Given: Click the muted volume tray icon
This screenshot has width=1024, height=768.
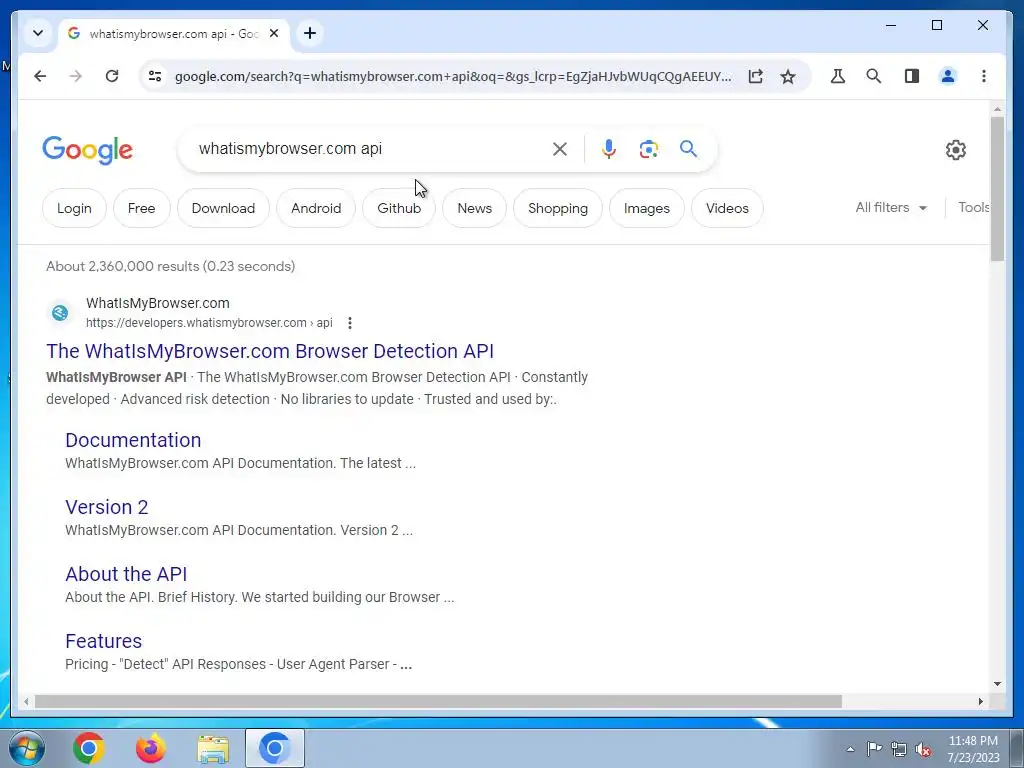Looking at the screenshot, I should point(923,749).
